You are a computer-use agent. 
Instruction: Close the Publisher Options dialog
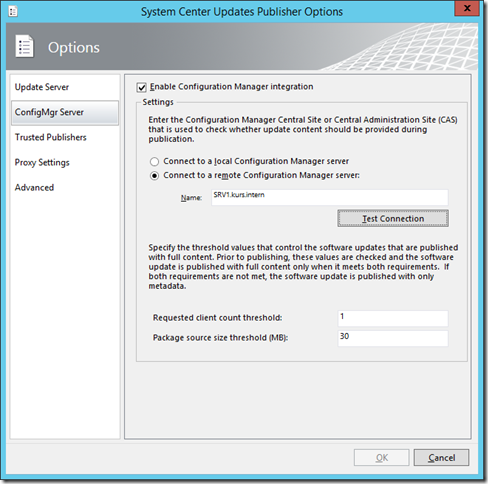pyautogui.click(x=467, y=9)
